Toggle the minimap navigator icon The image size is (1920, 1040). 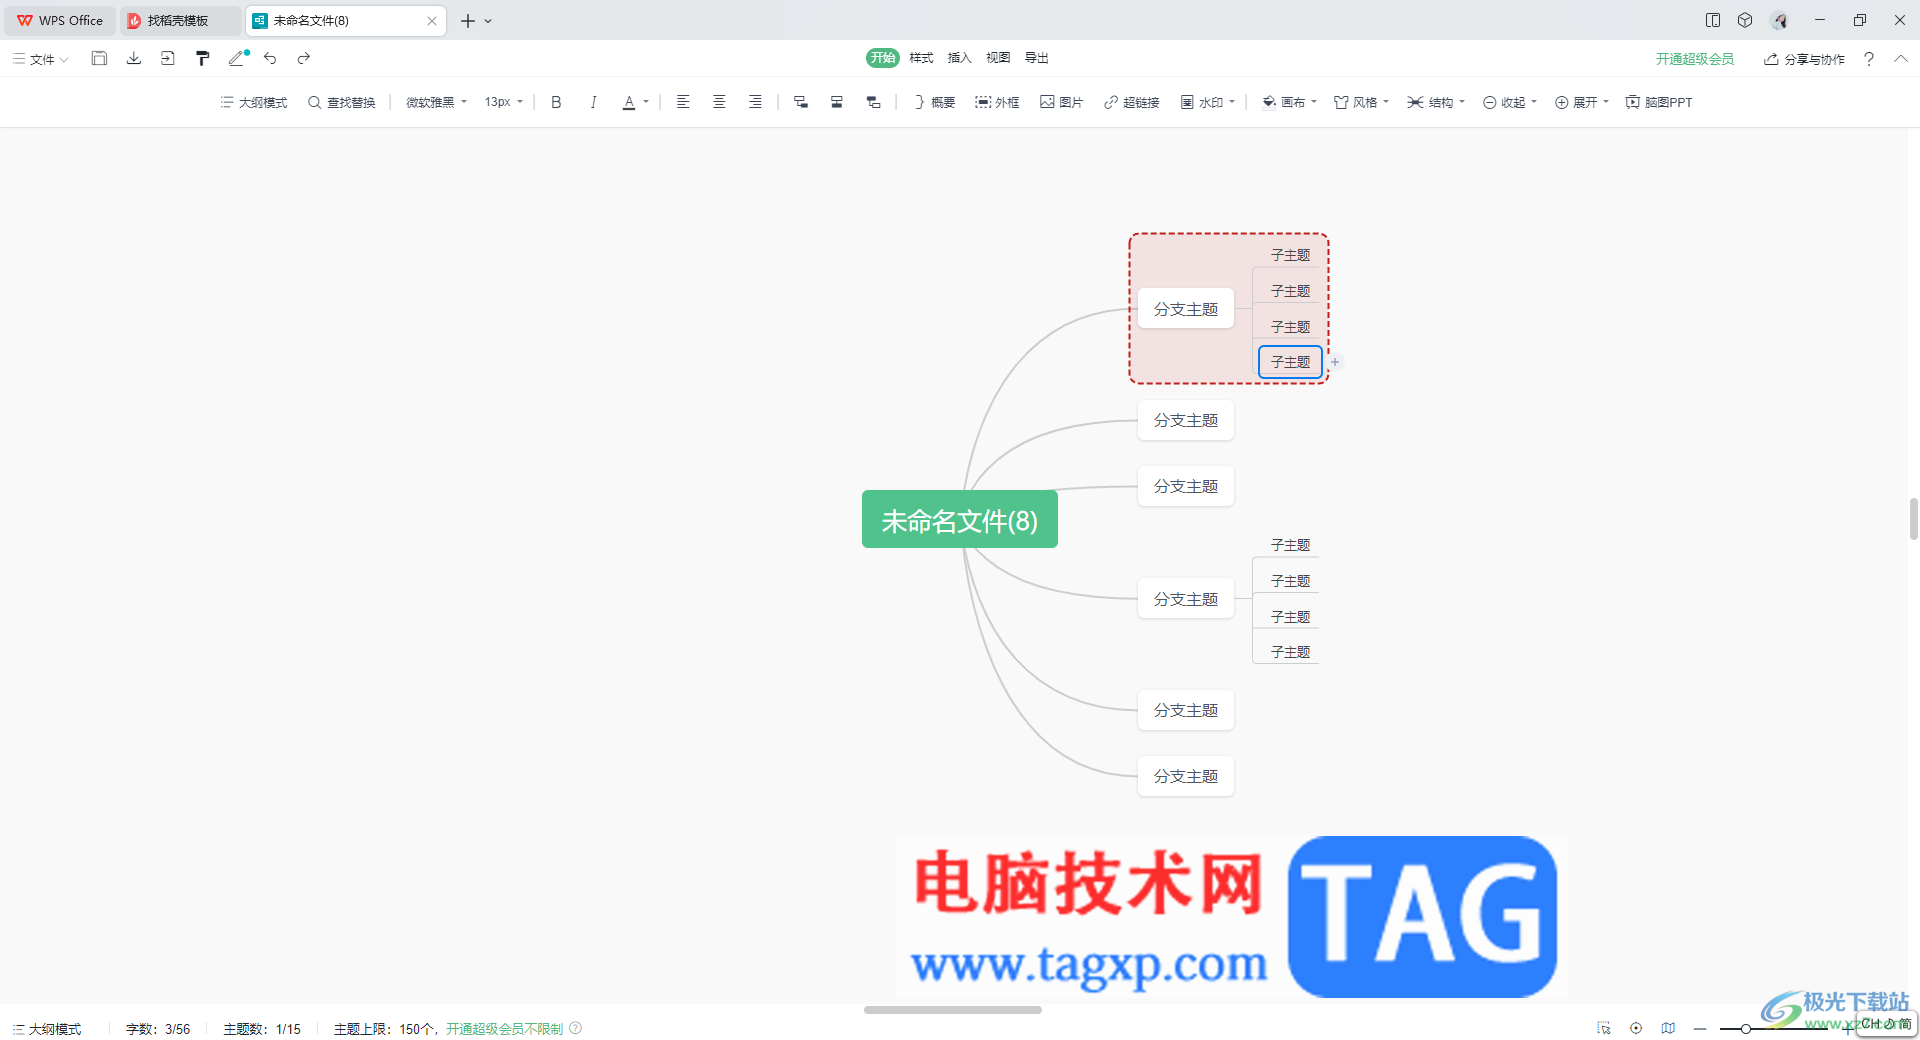(x=1668, y=1028)
